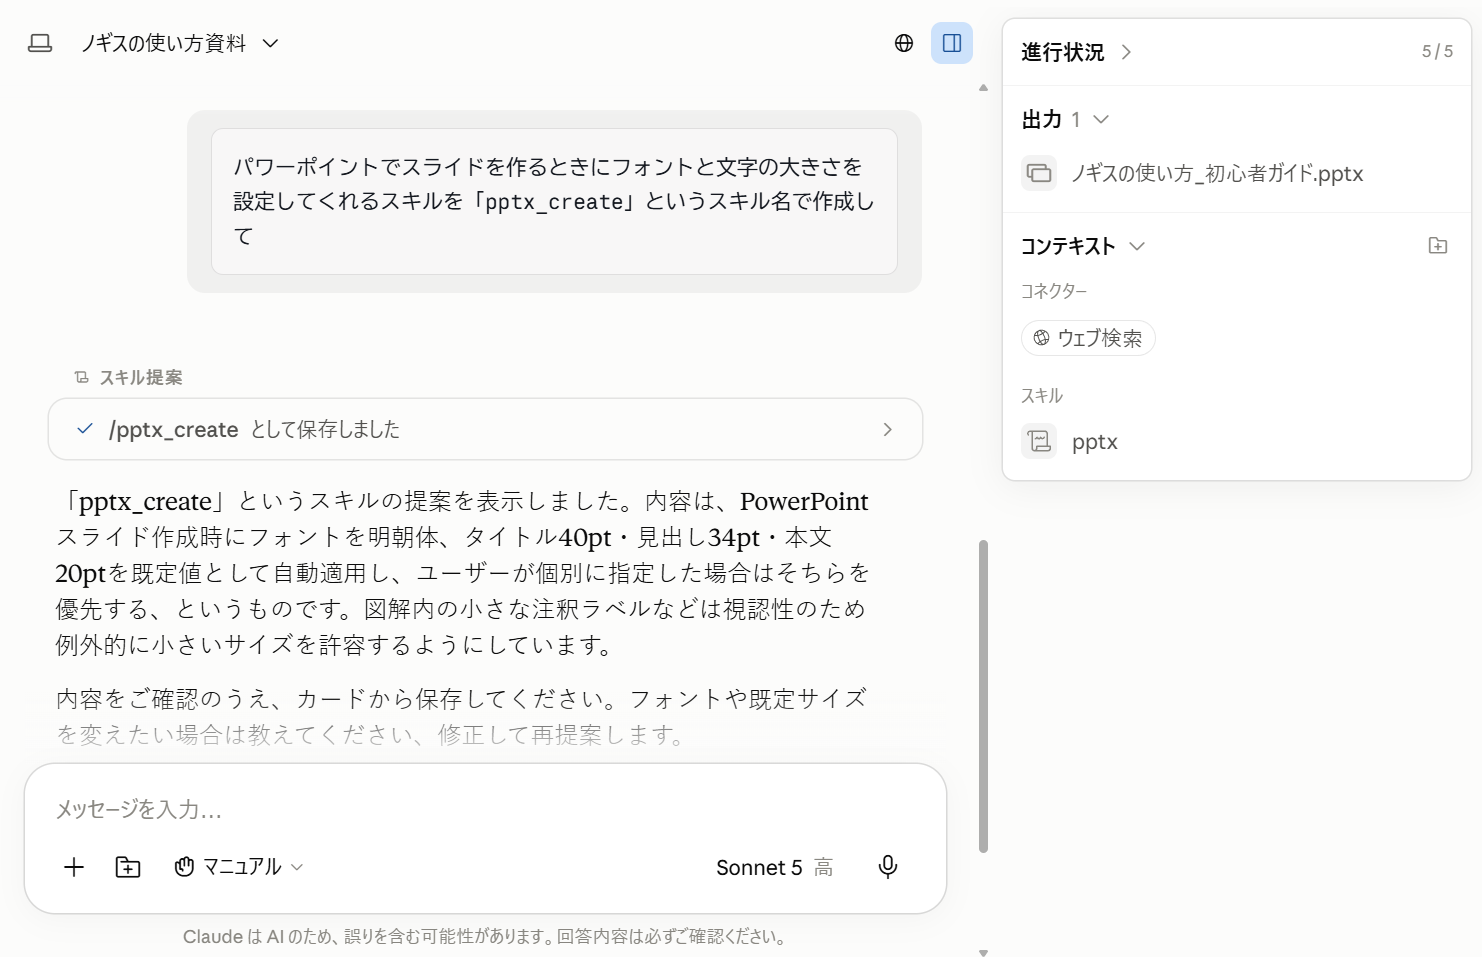The image size is (1482, 957).
Task: Click the plus attachment button
Action: [x=74, y=867]
